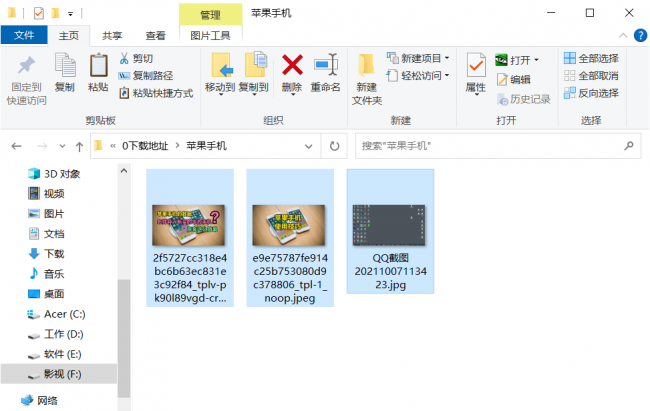The width and height of the screenshot is (650, 411).
Task: Select the 影视 (F:) drive
Action: (58, 374)
